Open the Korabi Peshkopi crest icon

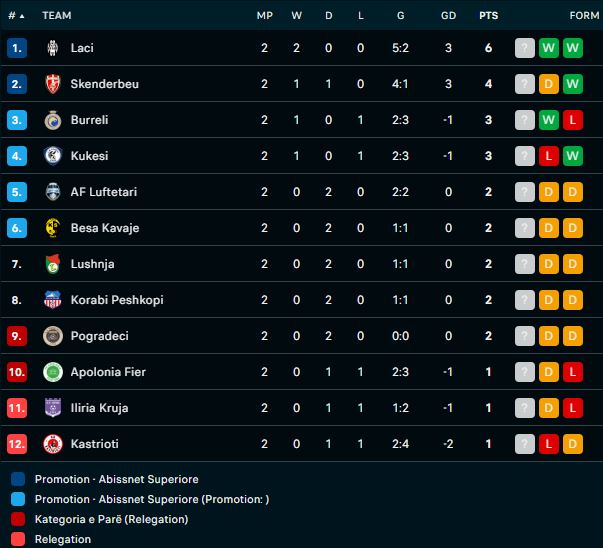click(53, 300)
